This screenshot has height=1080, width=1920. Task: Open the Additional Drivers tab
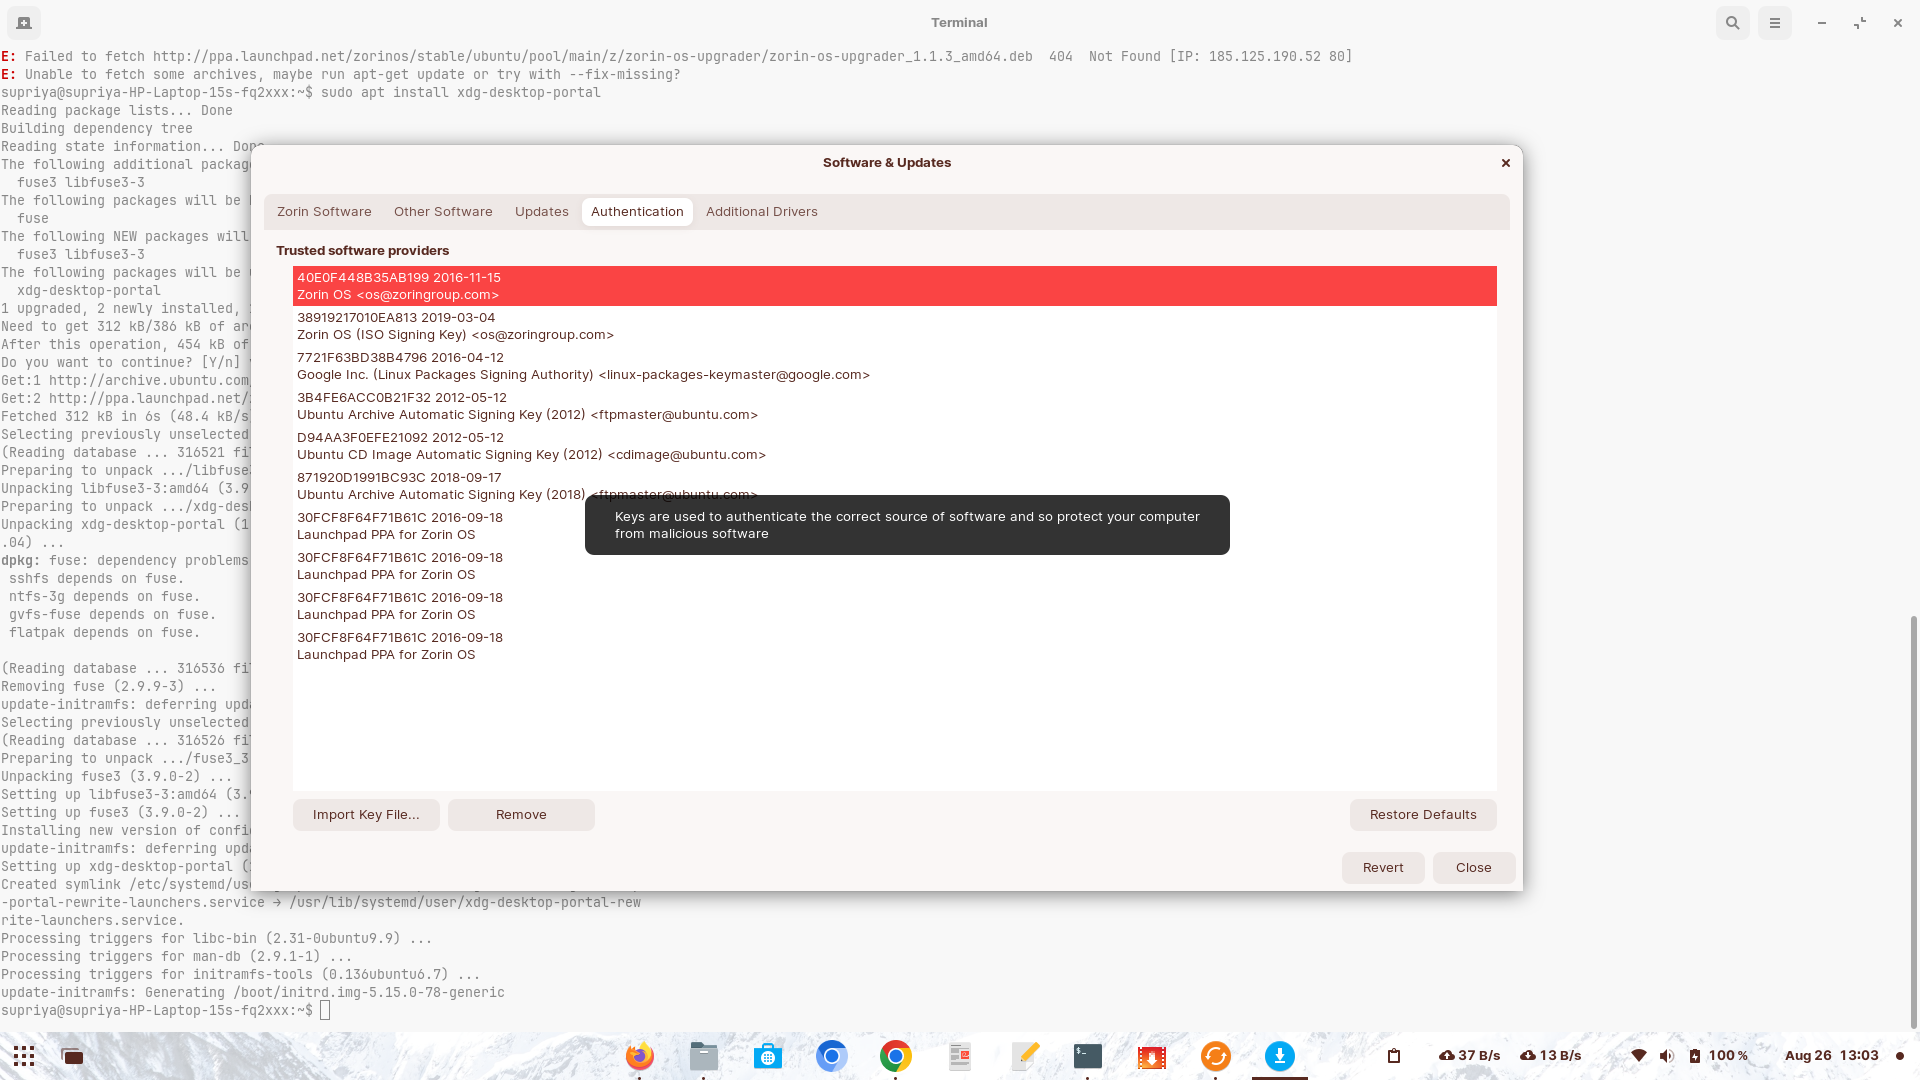click(x=762, y=212)
